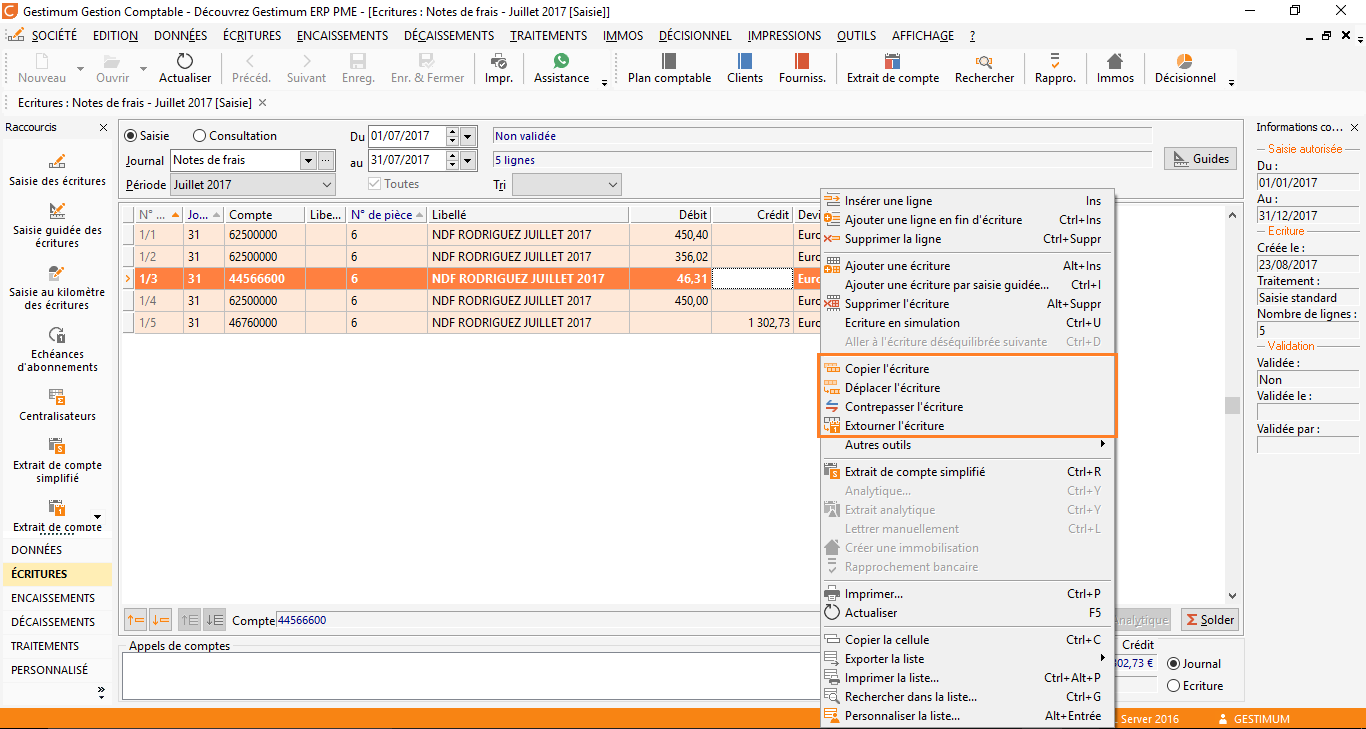The height and width of the screenshot is (729, 1366).
Task: Open the Du date calendar dropdown
Action: 468,136
